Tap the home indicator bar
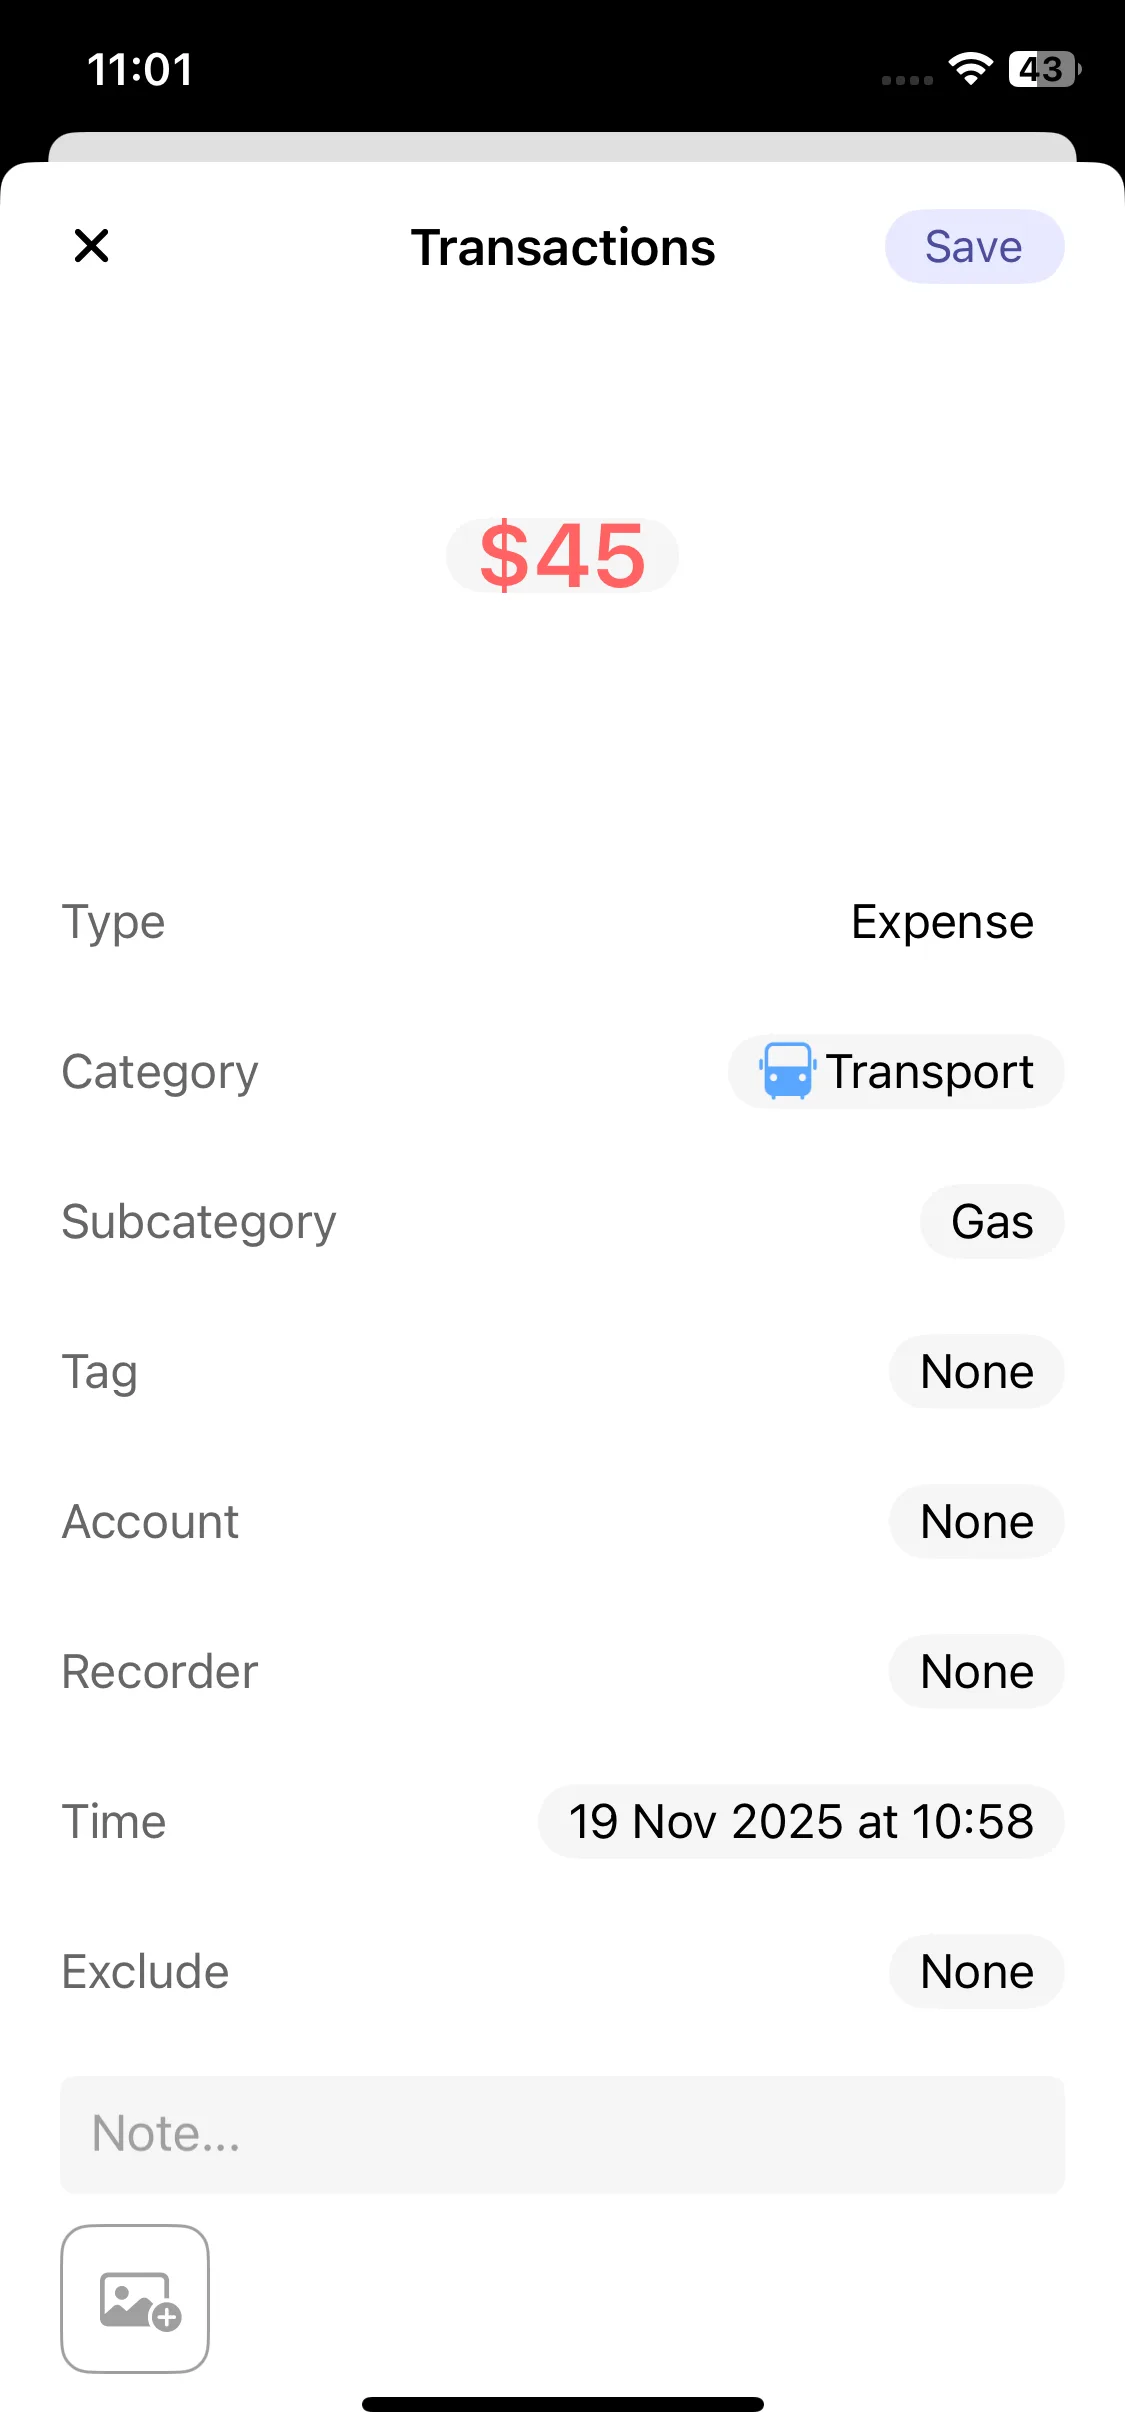The height and width of the screenshot is (2436, 1125). [x=562, y=2404]
